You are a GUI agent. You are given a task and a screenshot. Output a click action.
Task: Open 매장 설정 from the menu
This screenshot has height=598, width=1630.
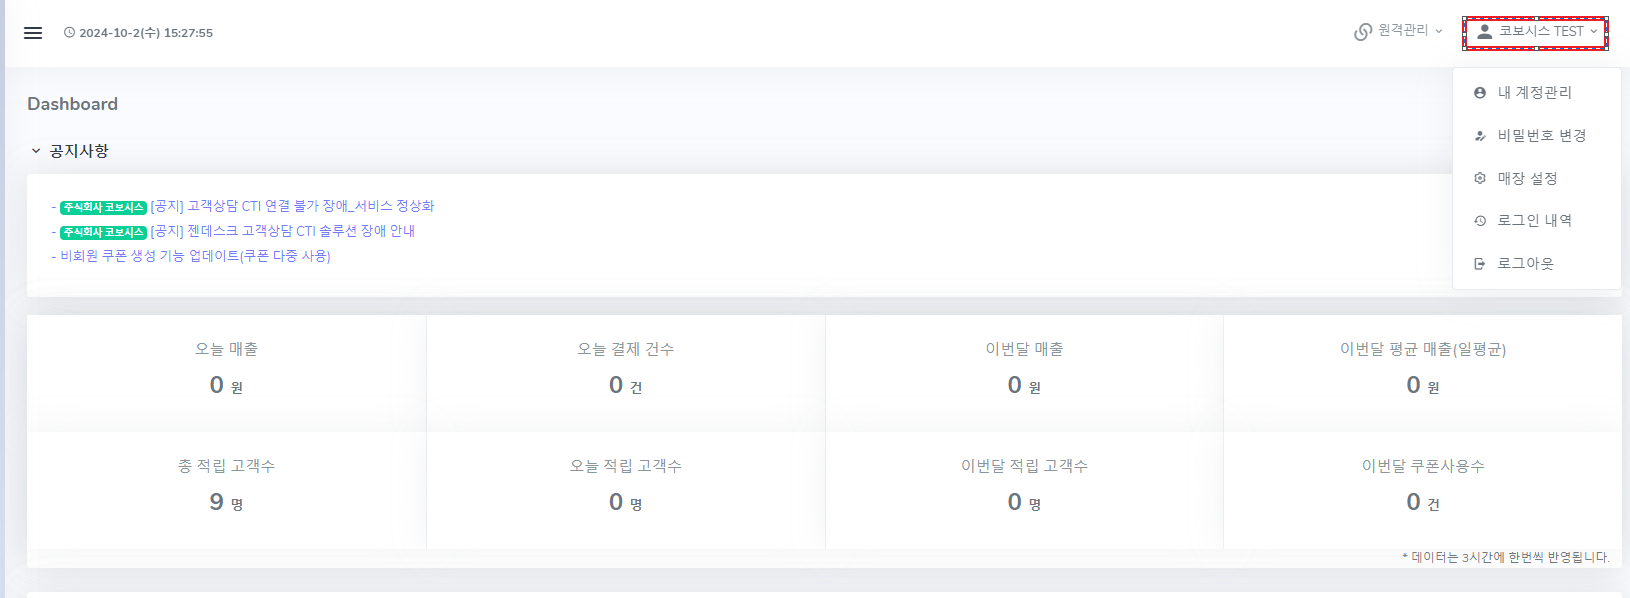tap(1527, 178)
